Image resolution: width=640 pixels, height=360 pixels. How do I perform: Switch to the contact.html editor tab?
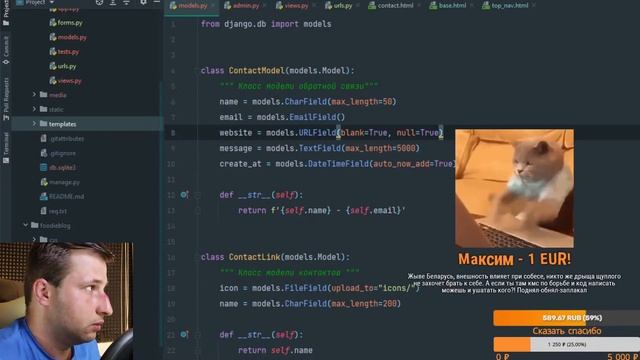(391, 6)
